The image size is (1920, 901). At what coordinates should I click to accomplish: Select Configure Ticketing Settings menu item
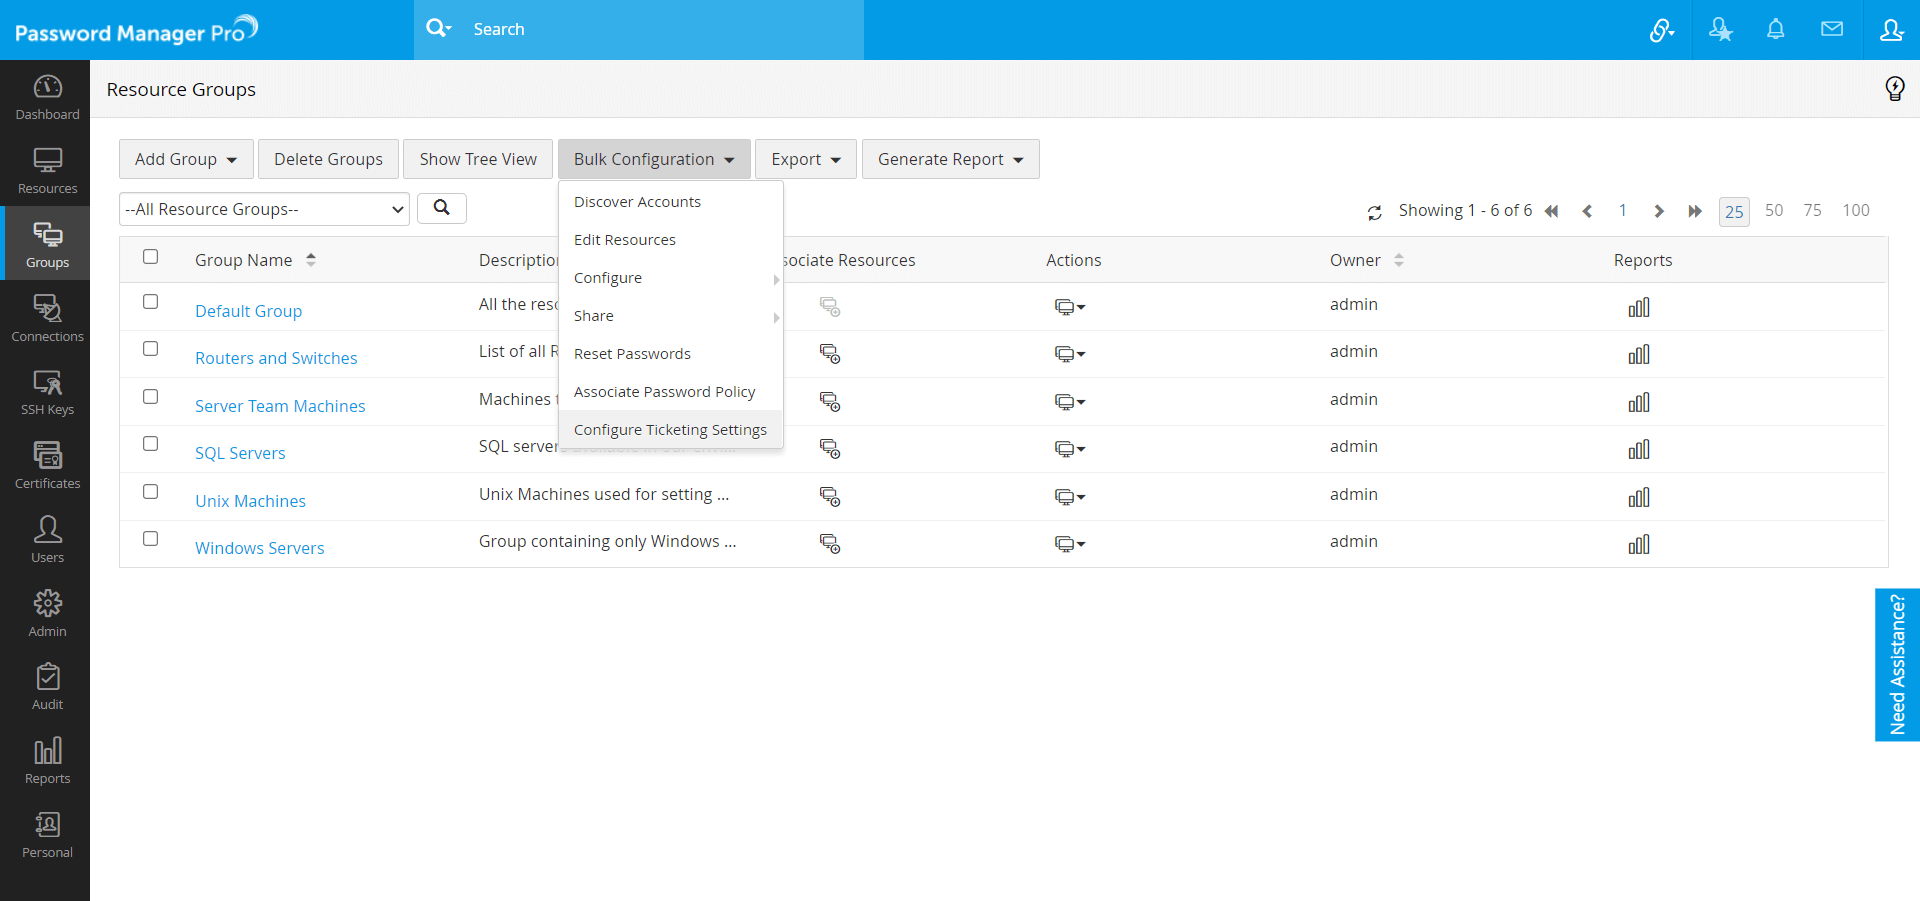coord(670,430)
